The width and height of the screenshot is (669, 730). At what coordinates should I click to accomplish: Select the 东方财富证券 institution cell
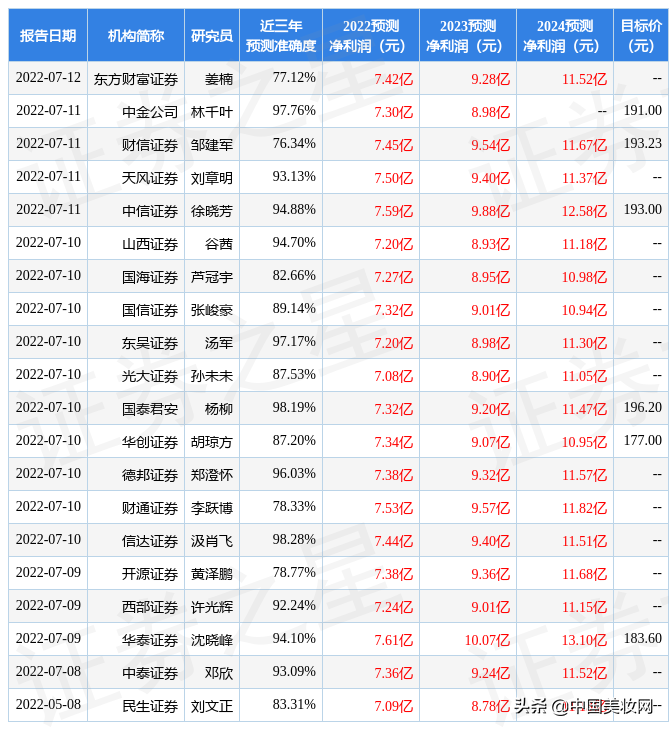136,79
